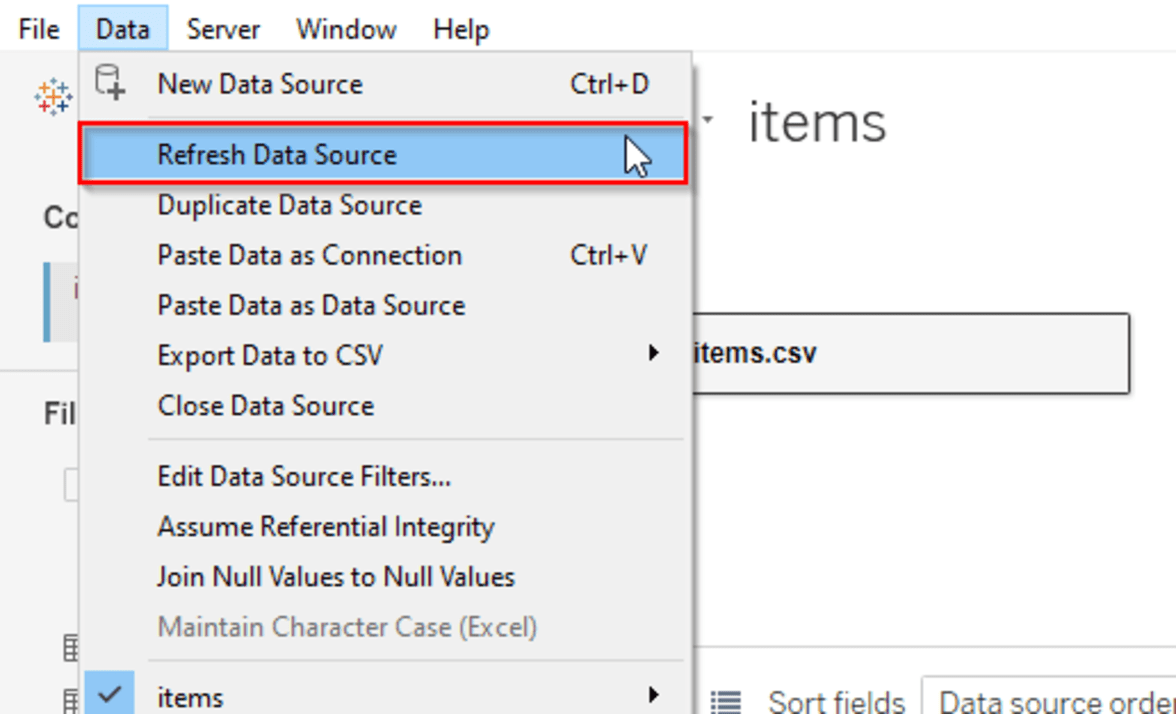Choose Close Data Source
1176x714 pixels.
[x=266, y=406]
